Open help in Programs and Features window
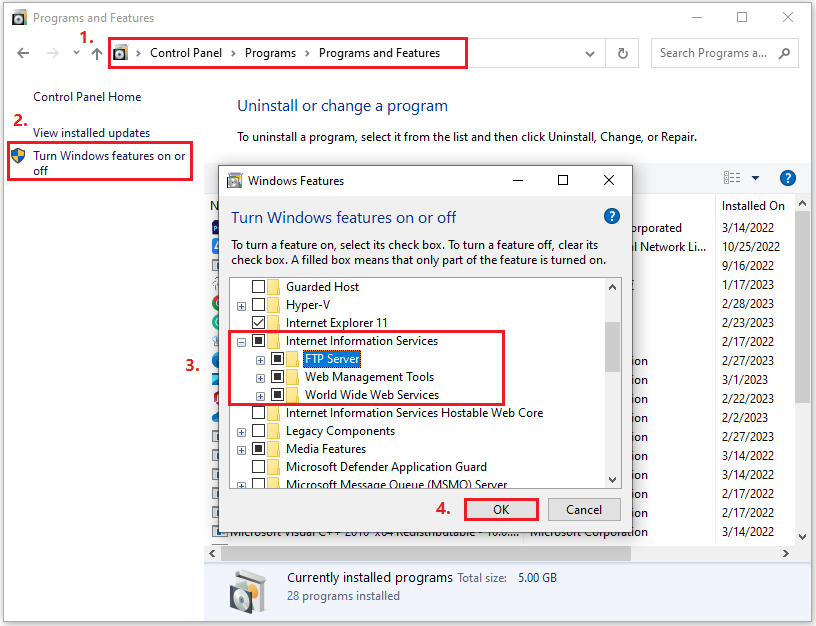 point(788,178)
